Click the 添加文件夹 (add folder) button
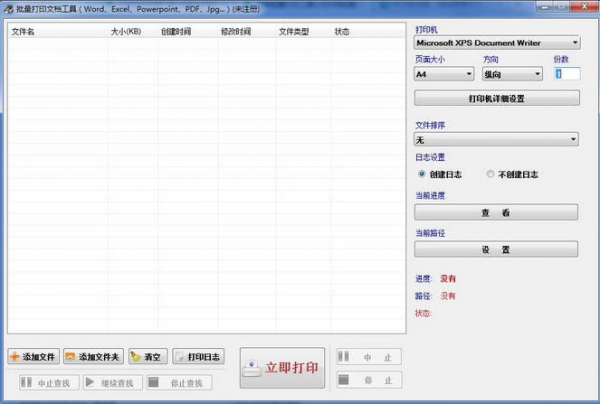Viewport: 600px width, 404px height. (93, 357)
